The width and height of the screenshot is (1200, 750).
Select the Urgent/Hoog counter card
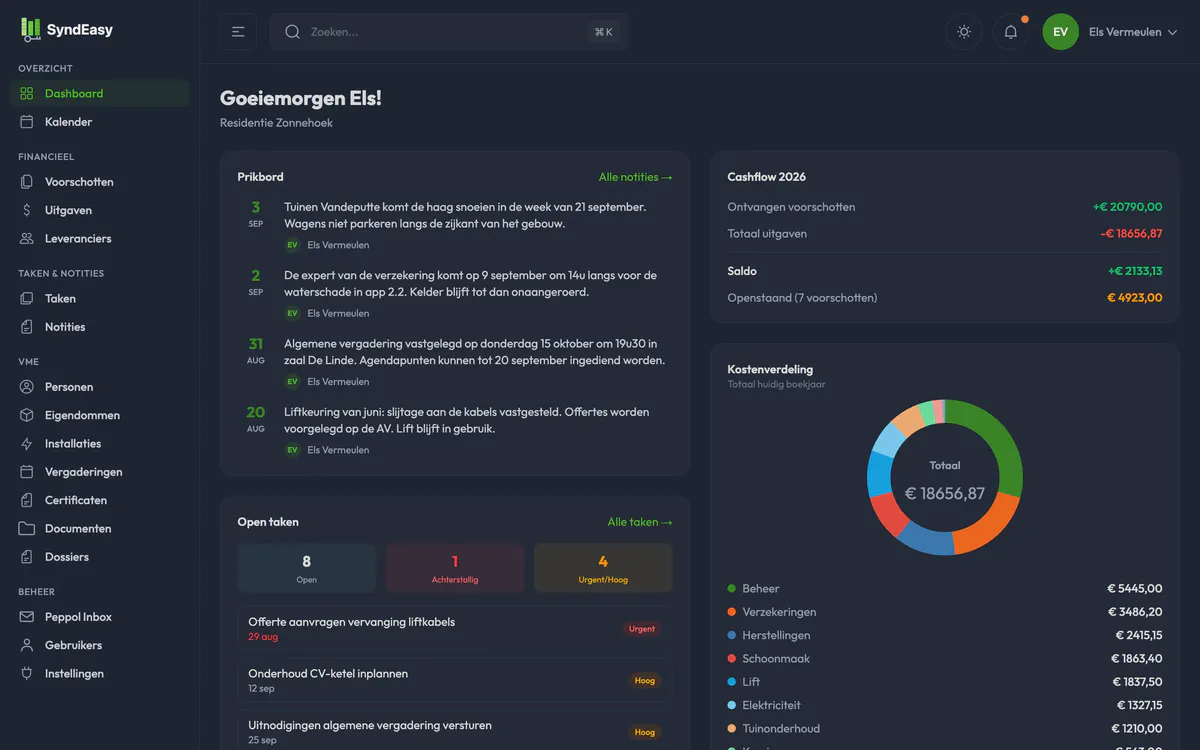point(603,568)
